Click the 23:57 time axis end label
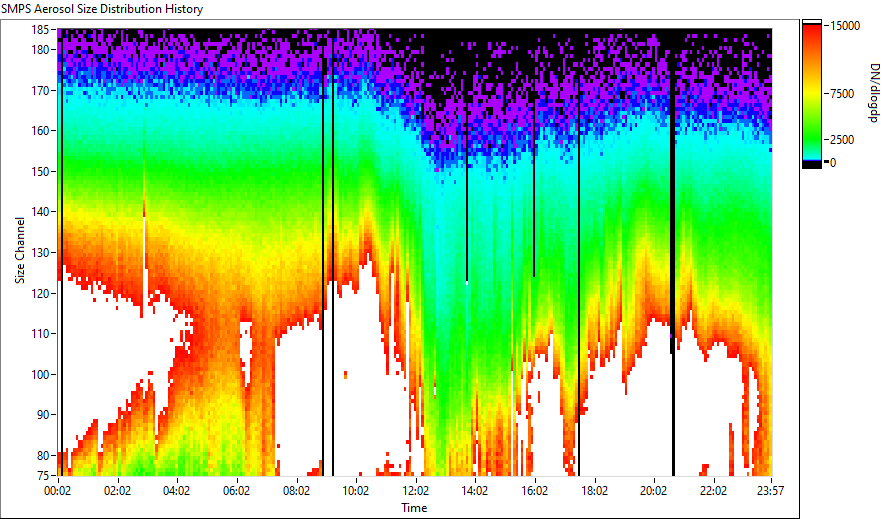The height and width of the screenshot is (519, 884). coord(770,491)
